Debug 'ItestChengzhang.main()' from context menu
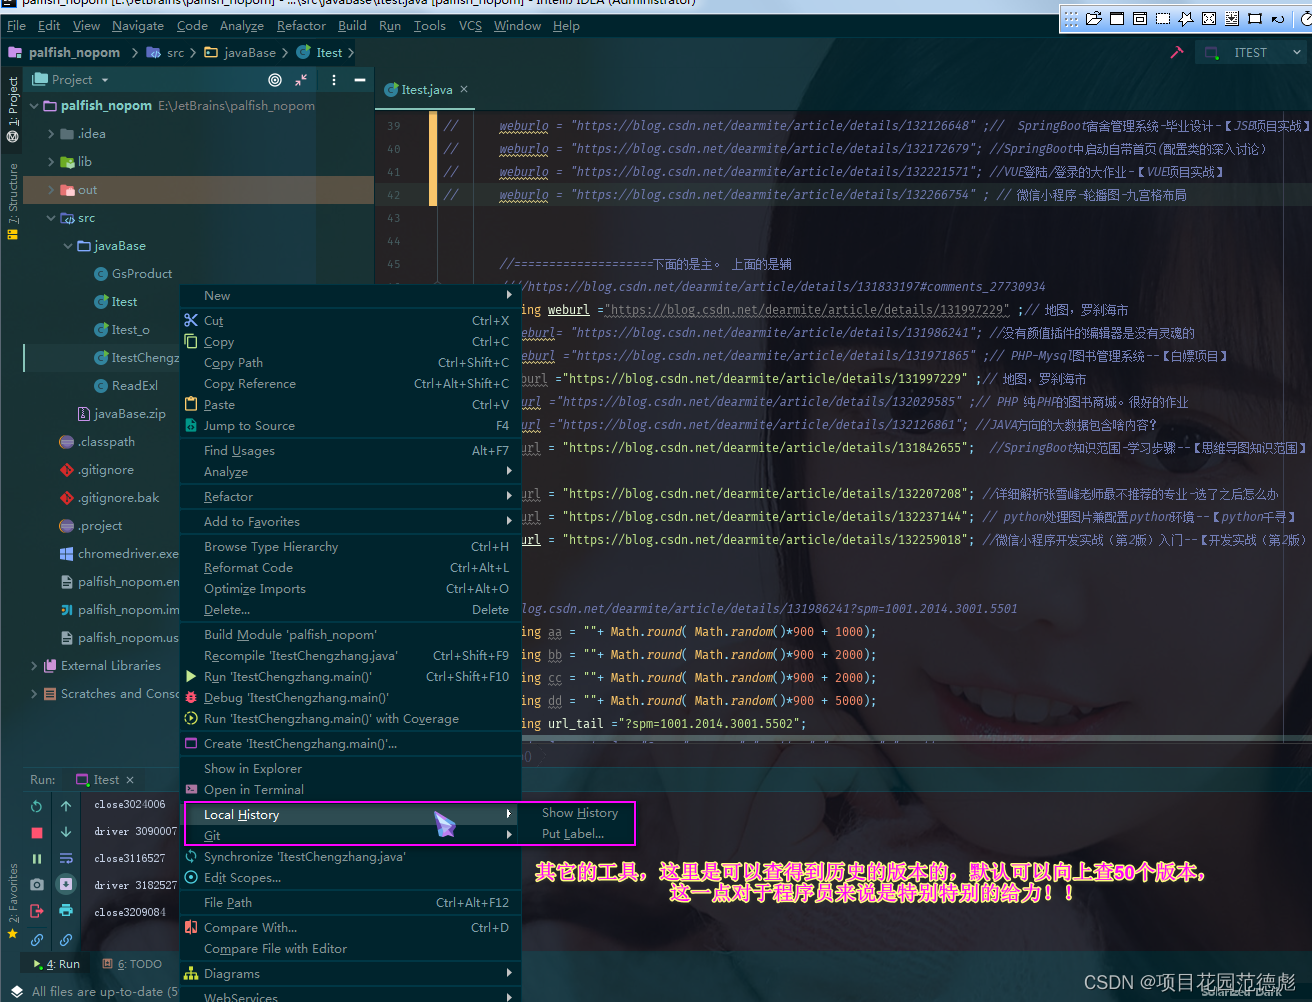This screenshot has width=1312, height=1002. [349, 698]
